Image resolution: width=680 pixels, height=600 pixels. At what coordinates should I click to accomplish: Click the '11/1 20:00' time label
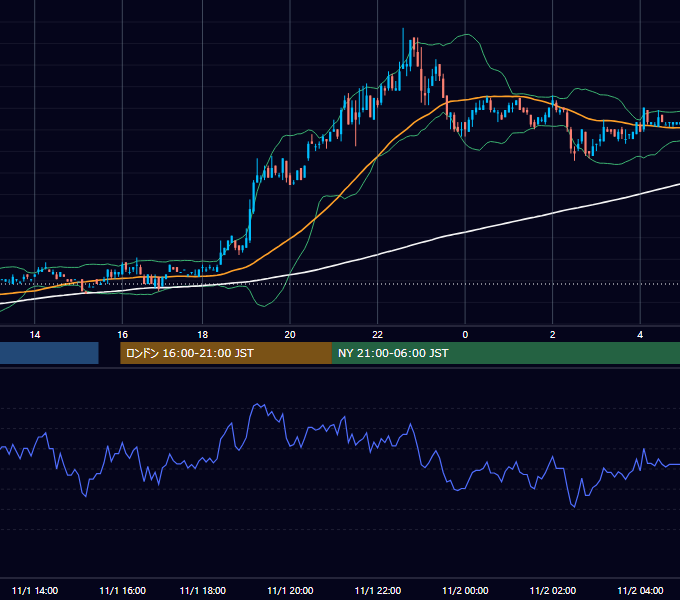click(x=290, y=591)
